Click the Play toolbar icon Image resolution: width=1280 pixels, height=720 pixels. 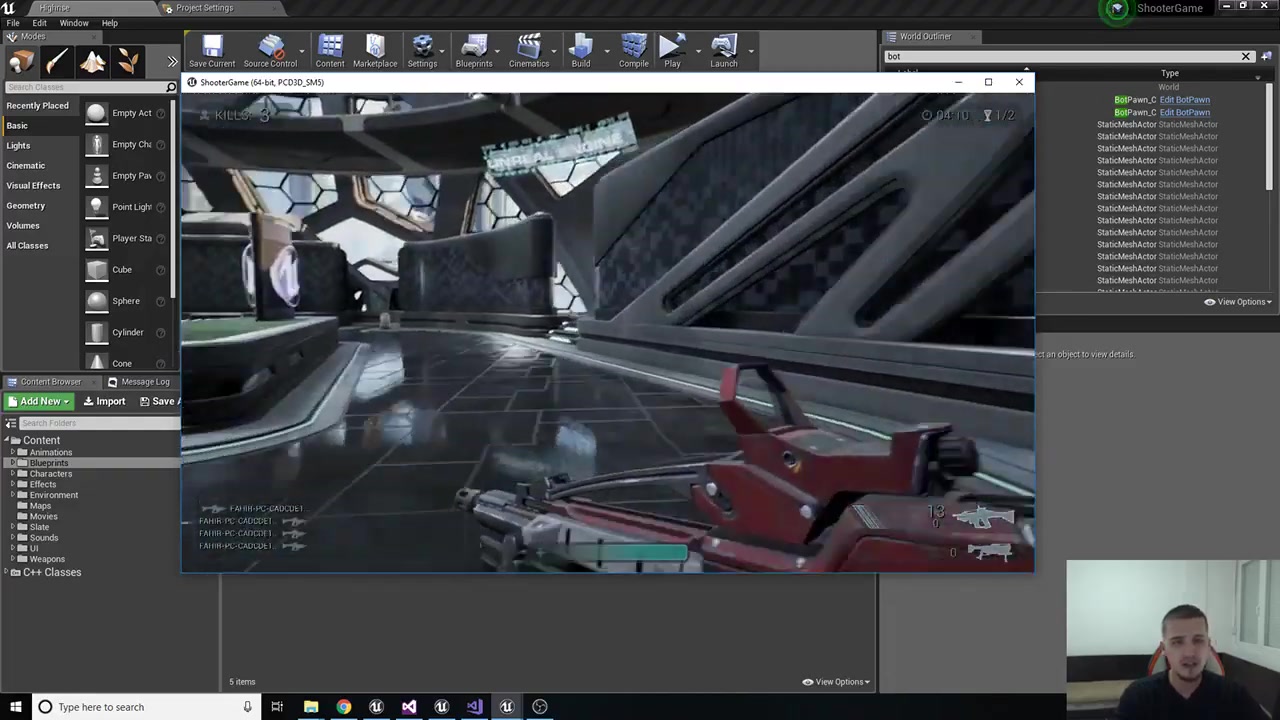(672, 51)
